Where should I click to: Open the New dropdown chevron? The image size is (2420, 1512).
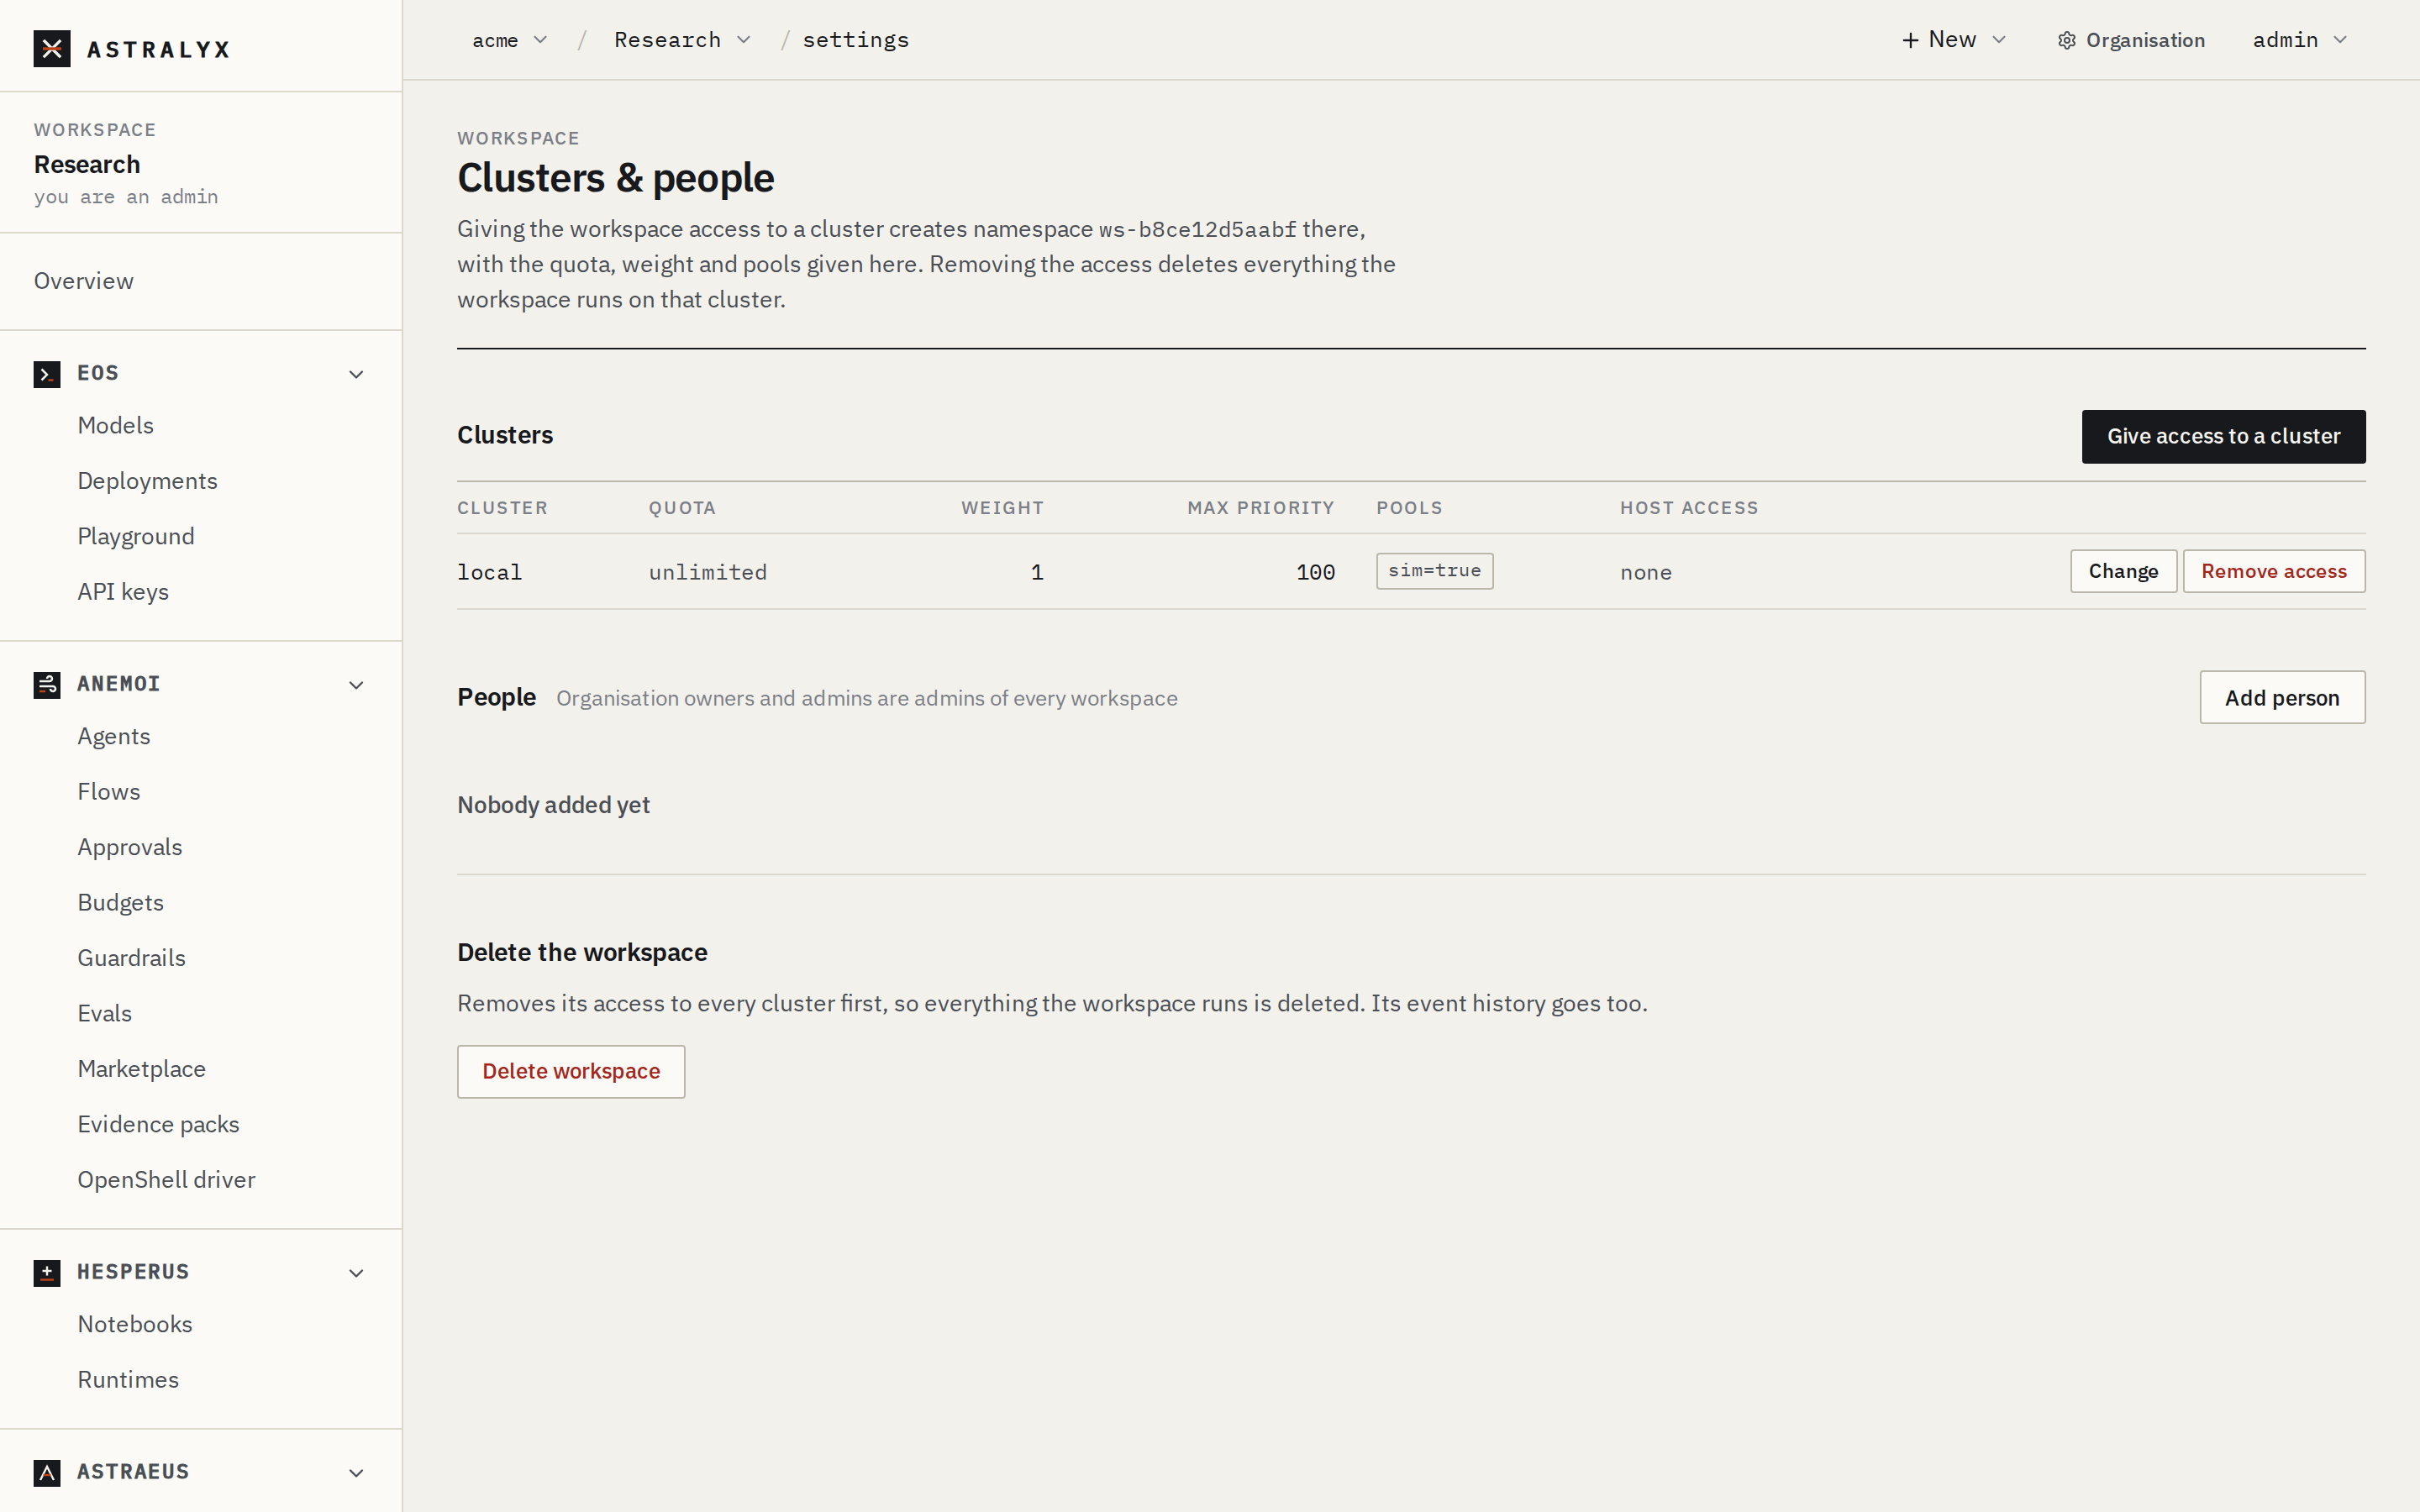pos(1999,40)
